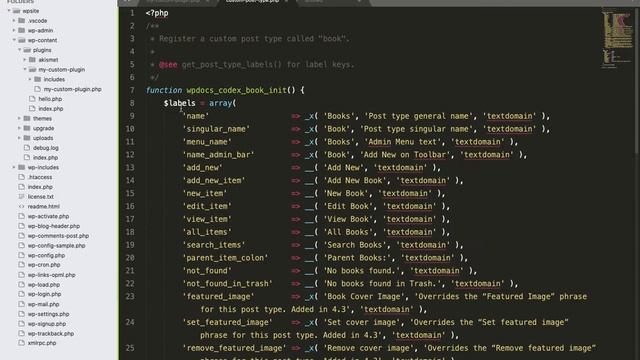Viewport: 640px width, 360px height.
Task: Click the file icon beside wp-config.php
Action: tap(22, 256)
